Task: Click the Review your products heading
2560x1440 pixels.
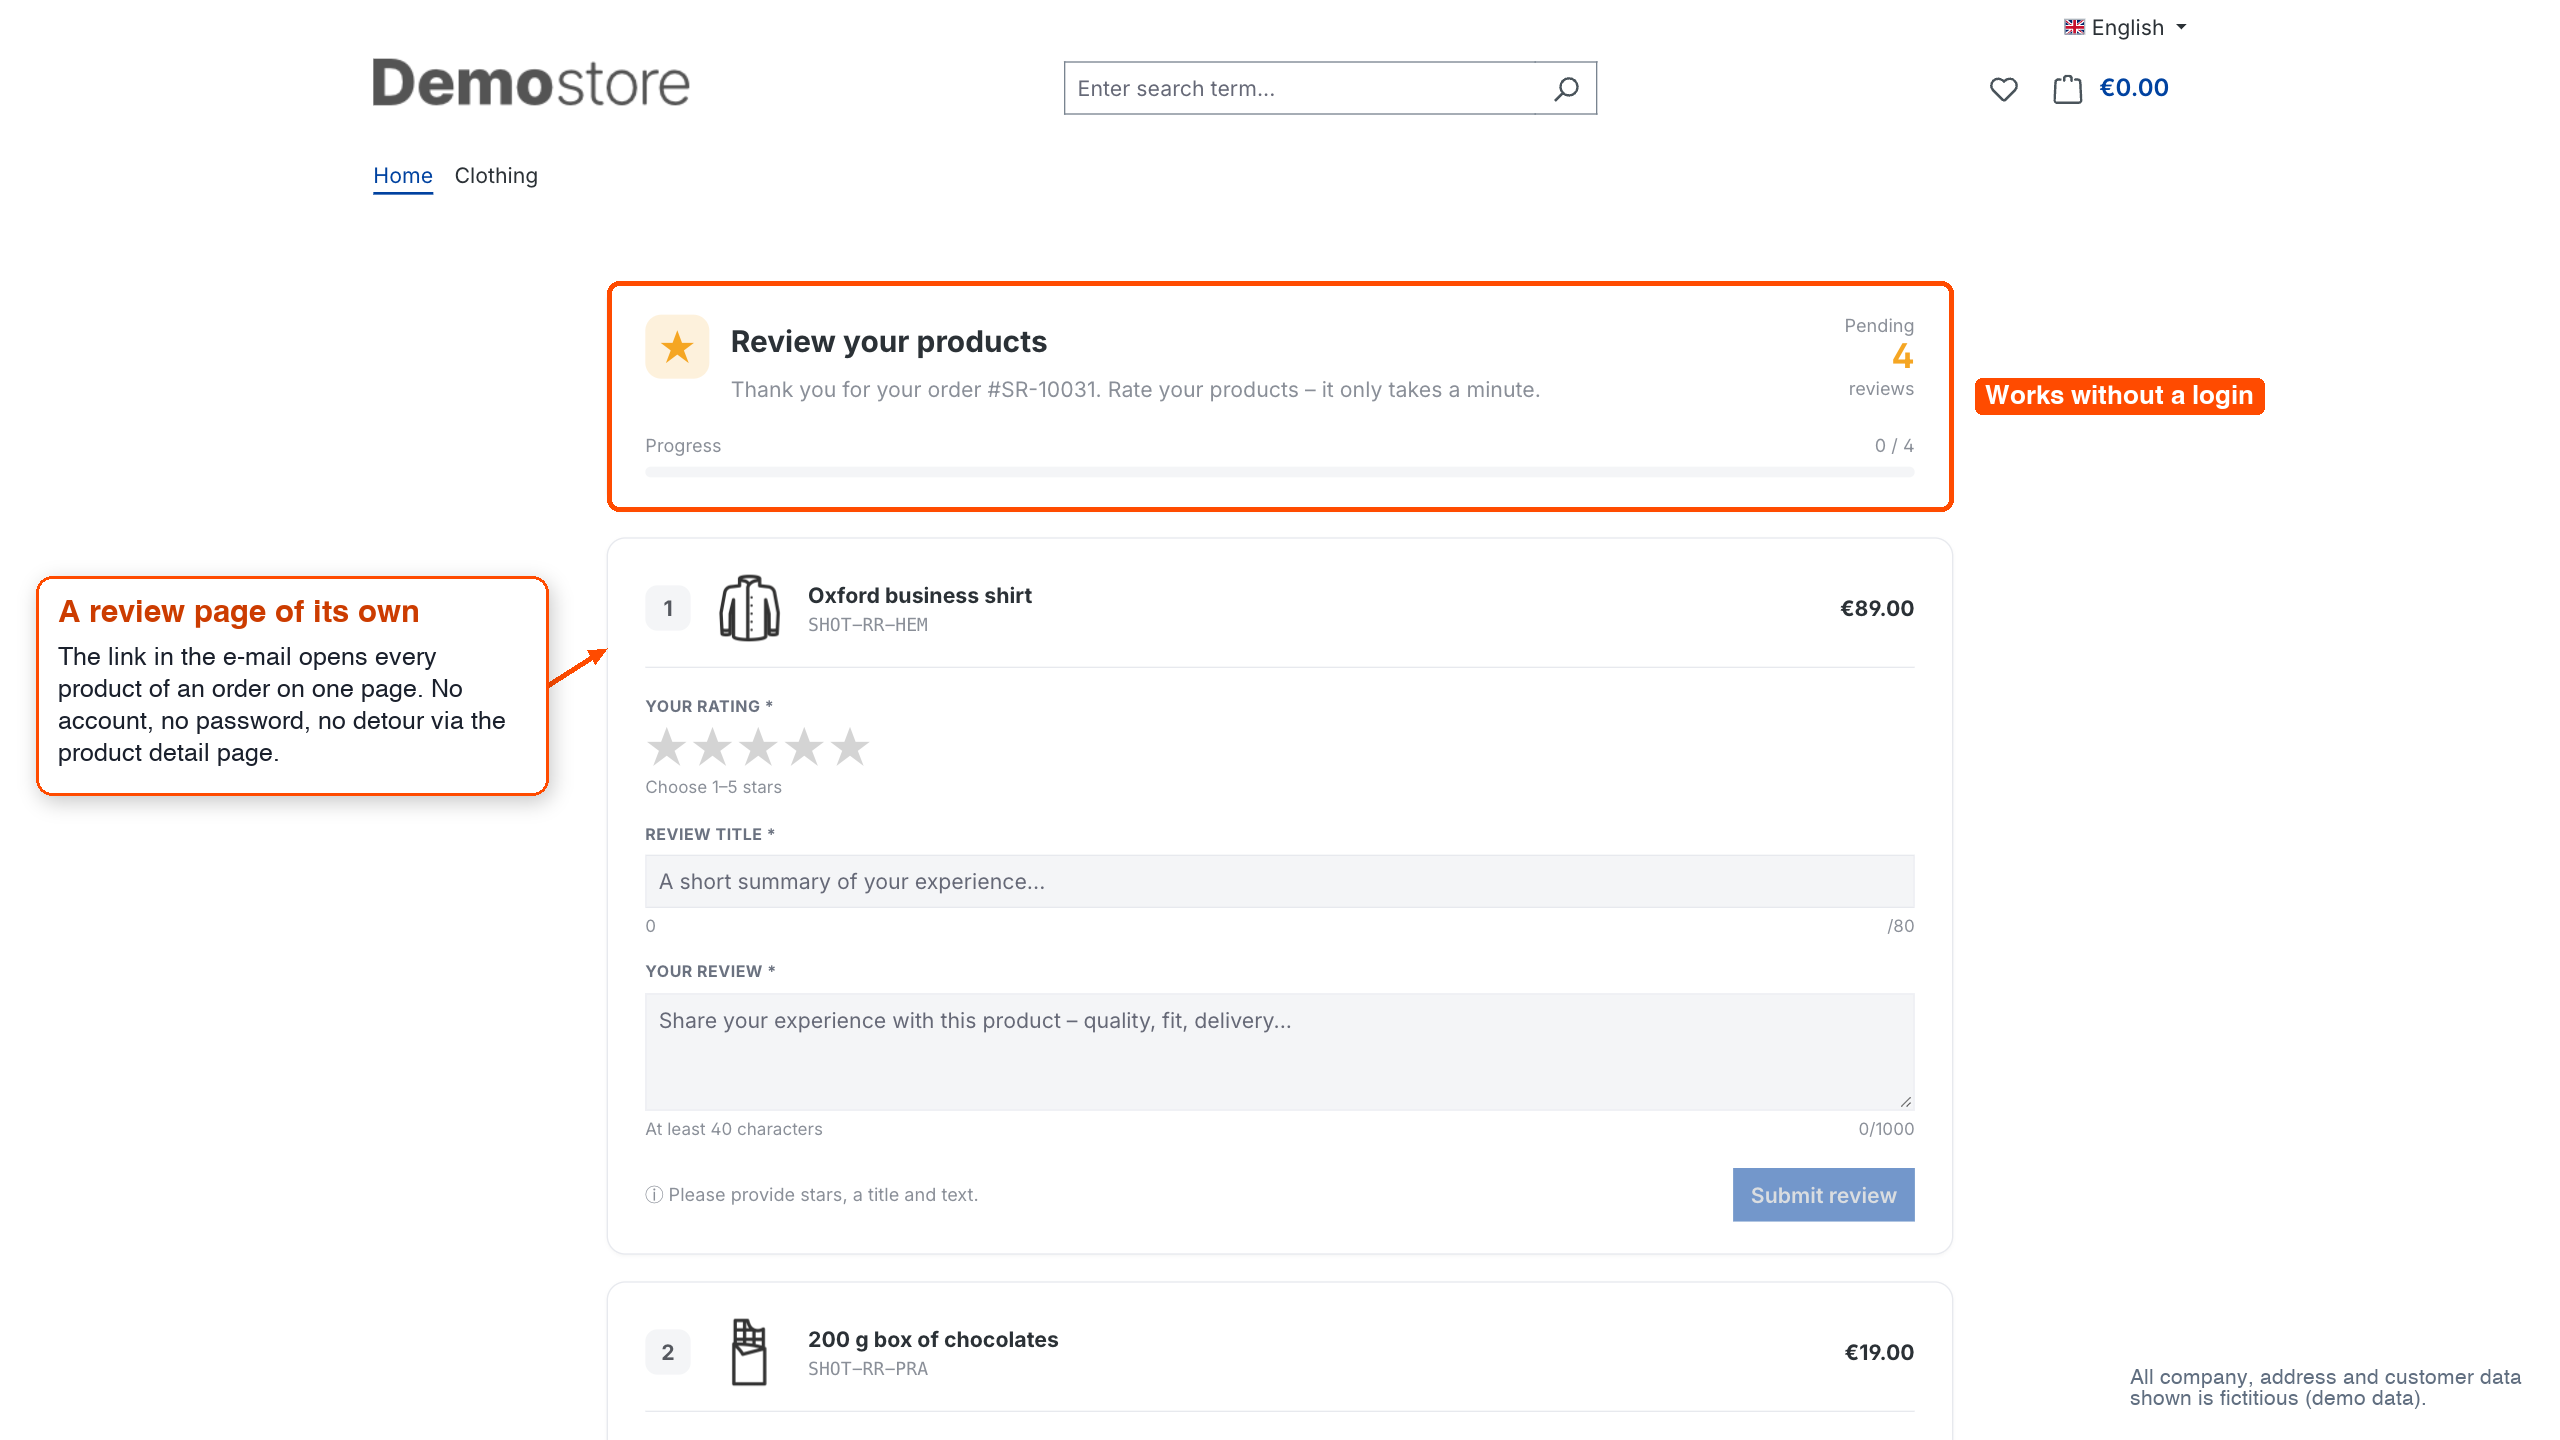Action: [889, 342]
